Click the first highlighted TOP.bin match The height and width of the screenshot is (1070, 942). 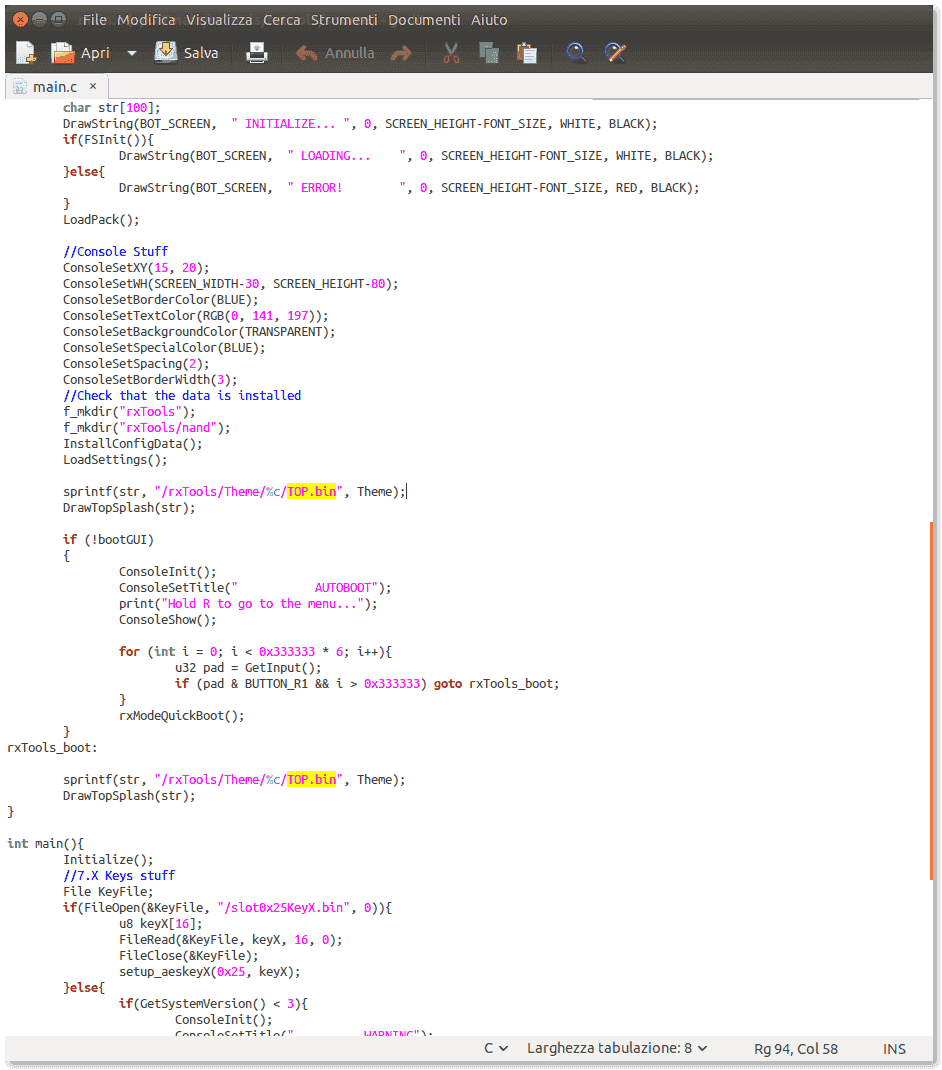(311, 491)
